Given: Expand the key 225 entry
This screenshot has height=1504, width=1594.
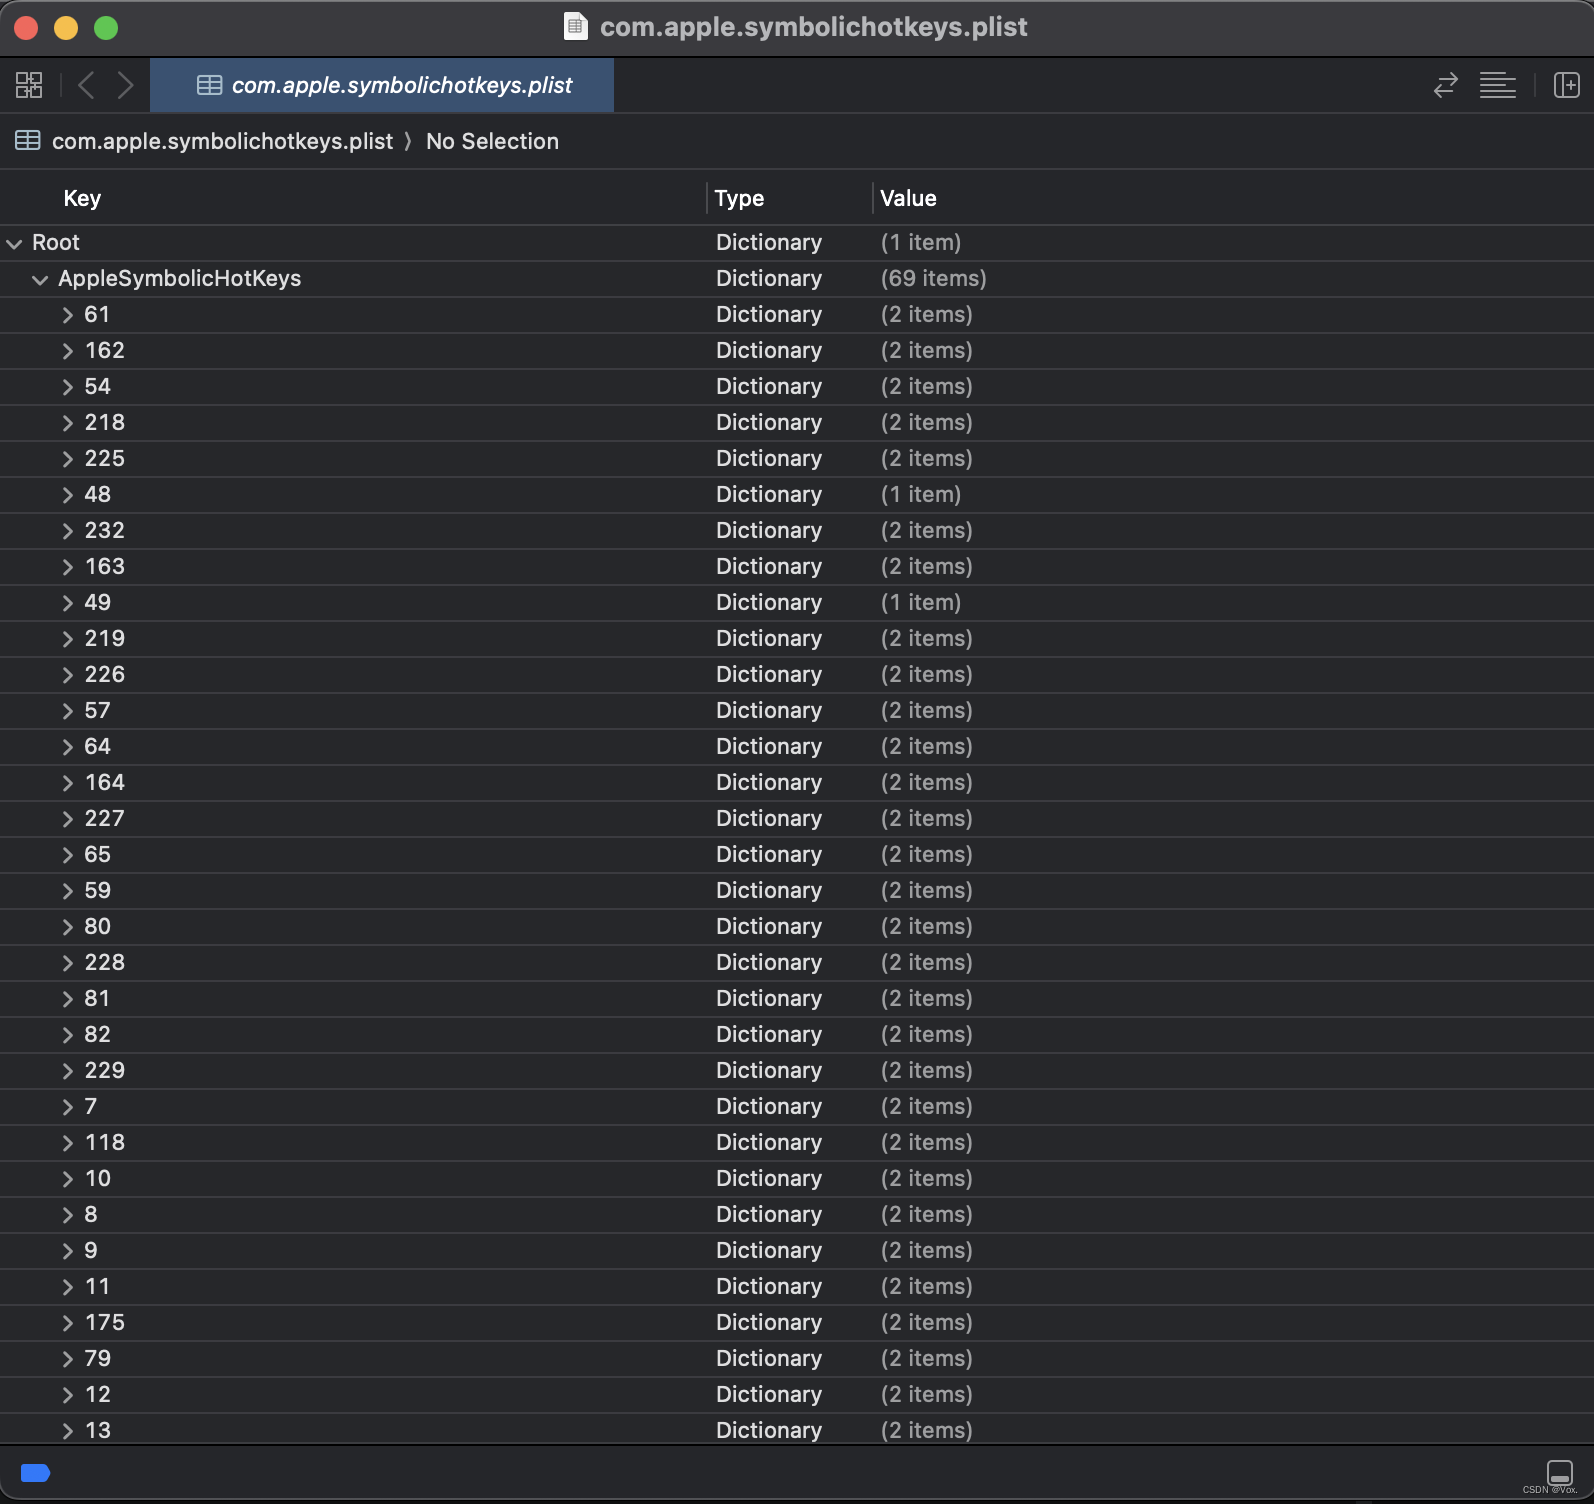Looking at the screenshot, I should click(x=67, y=459).
